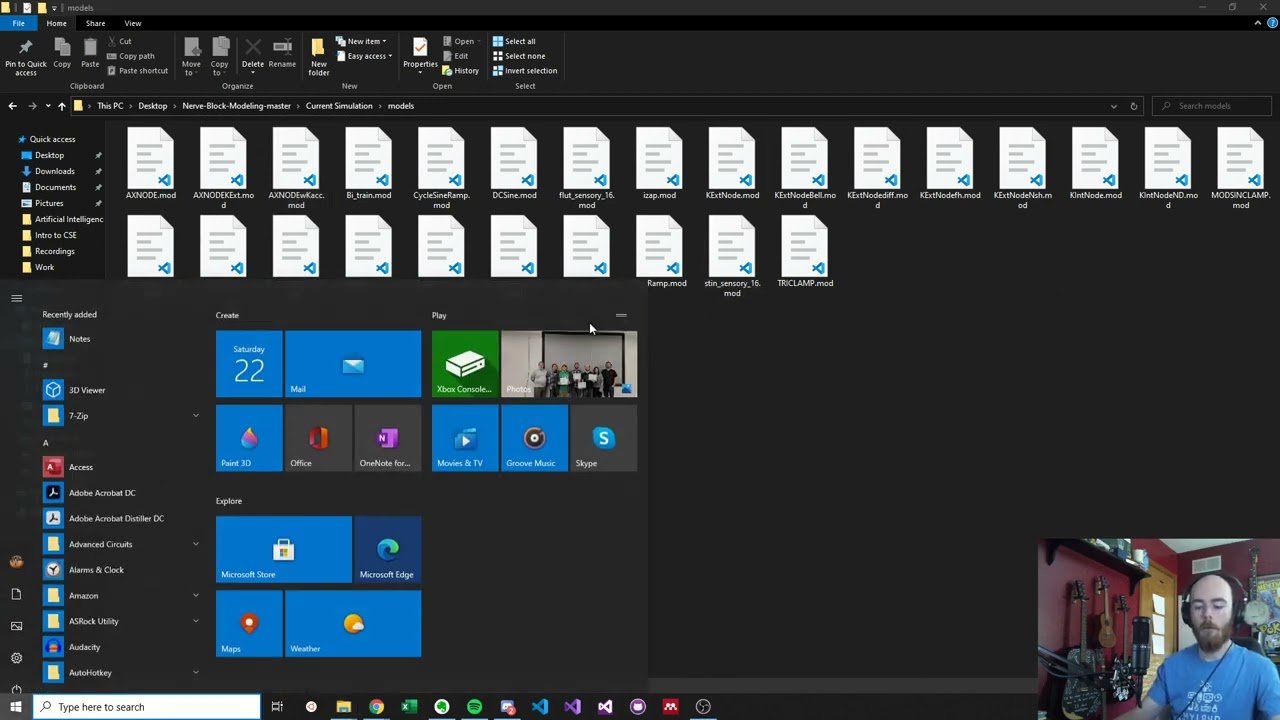The width and height of the screenshot is (1280, 720).
Task: Launch Skype tile
Action: point(603,438)
